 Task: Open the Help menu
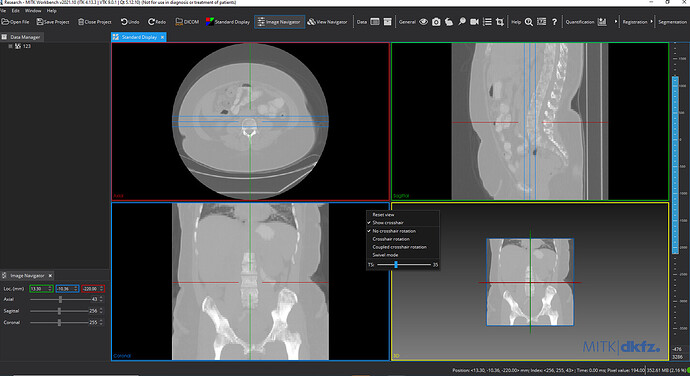pyautogui.click(x=51, y=11)
